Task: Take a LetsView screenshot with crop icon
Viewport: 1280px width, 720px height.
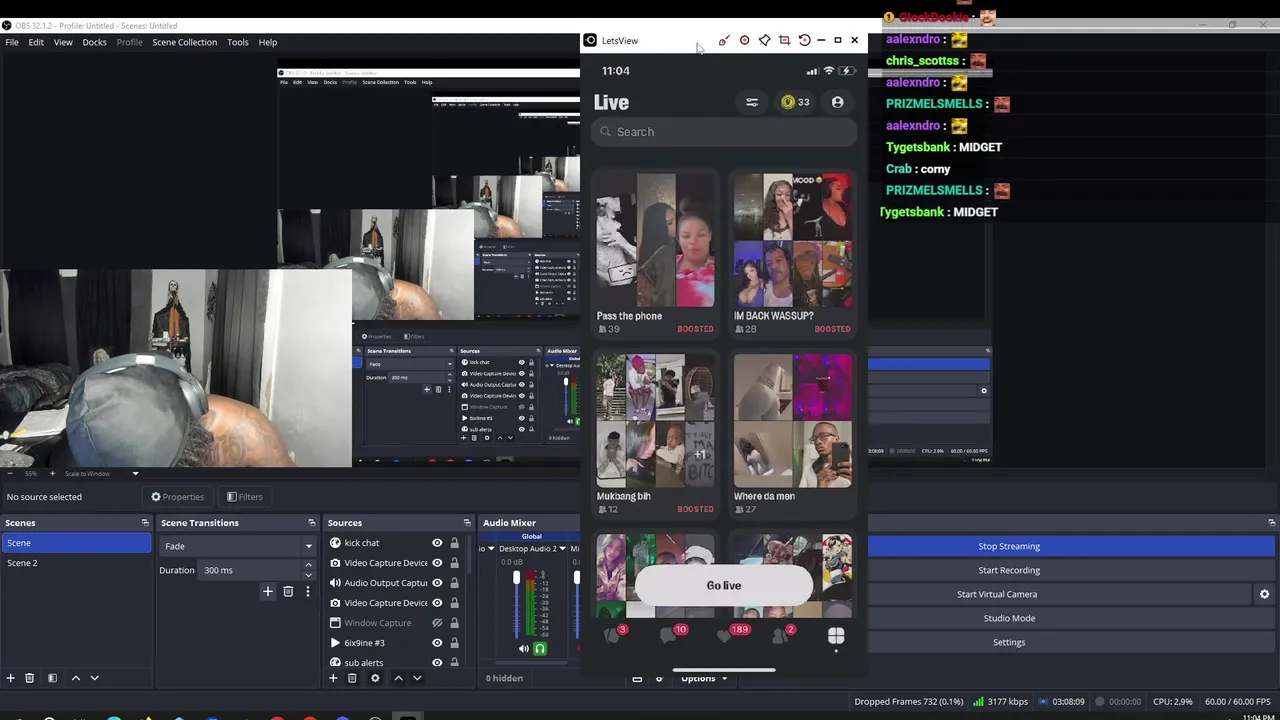Action: 784,40
